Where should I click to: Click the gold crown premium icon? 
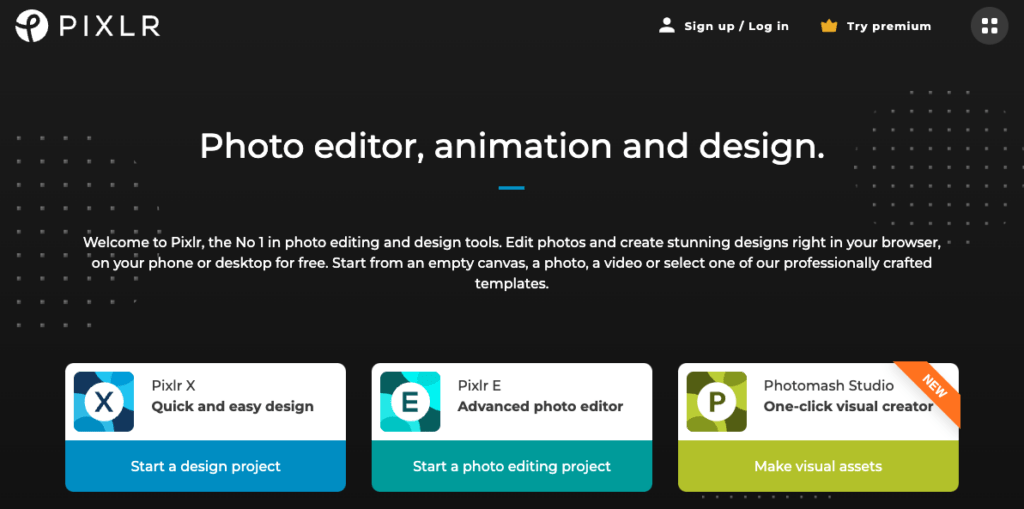pos(829,26)
